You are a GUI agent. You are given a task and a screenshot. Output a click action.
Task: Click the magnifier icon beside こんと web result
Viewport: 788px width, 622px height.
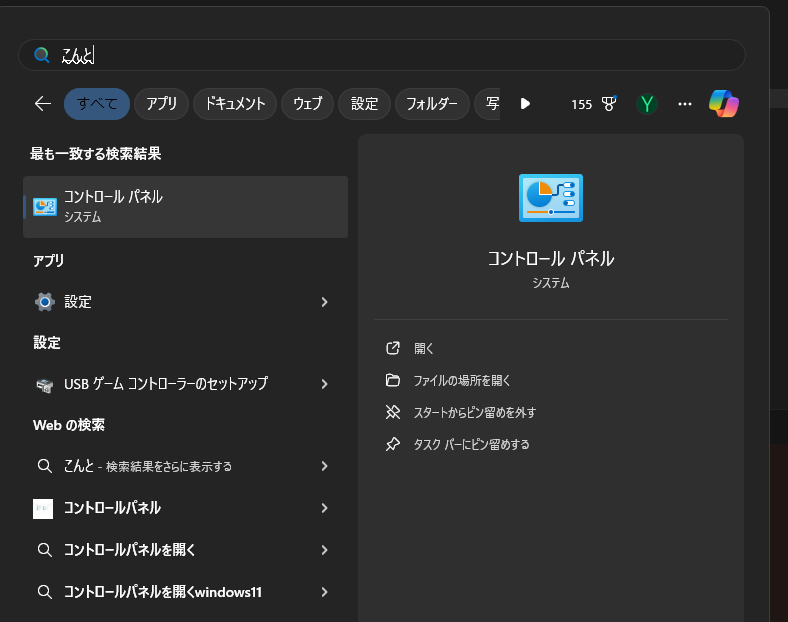pyautogui.click(x=45, y=466)
